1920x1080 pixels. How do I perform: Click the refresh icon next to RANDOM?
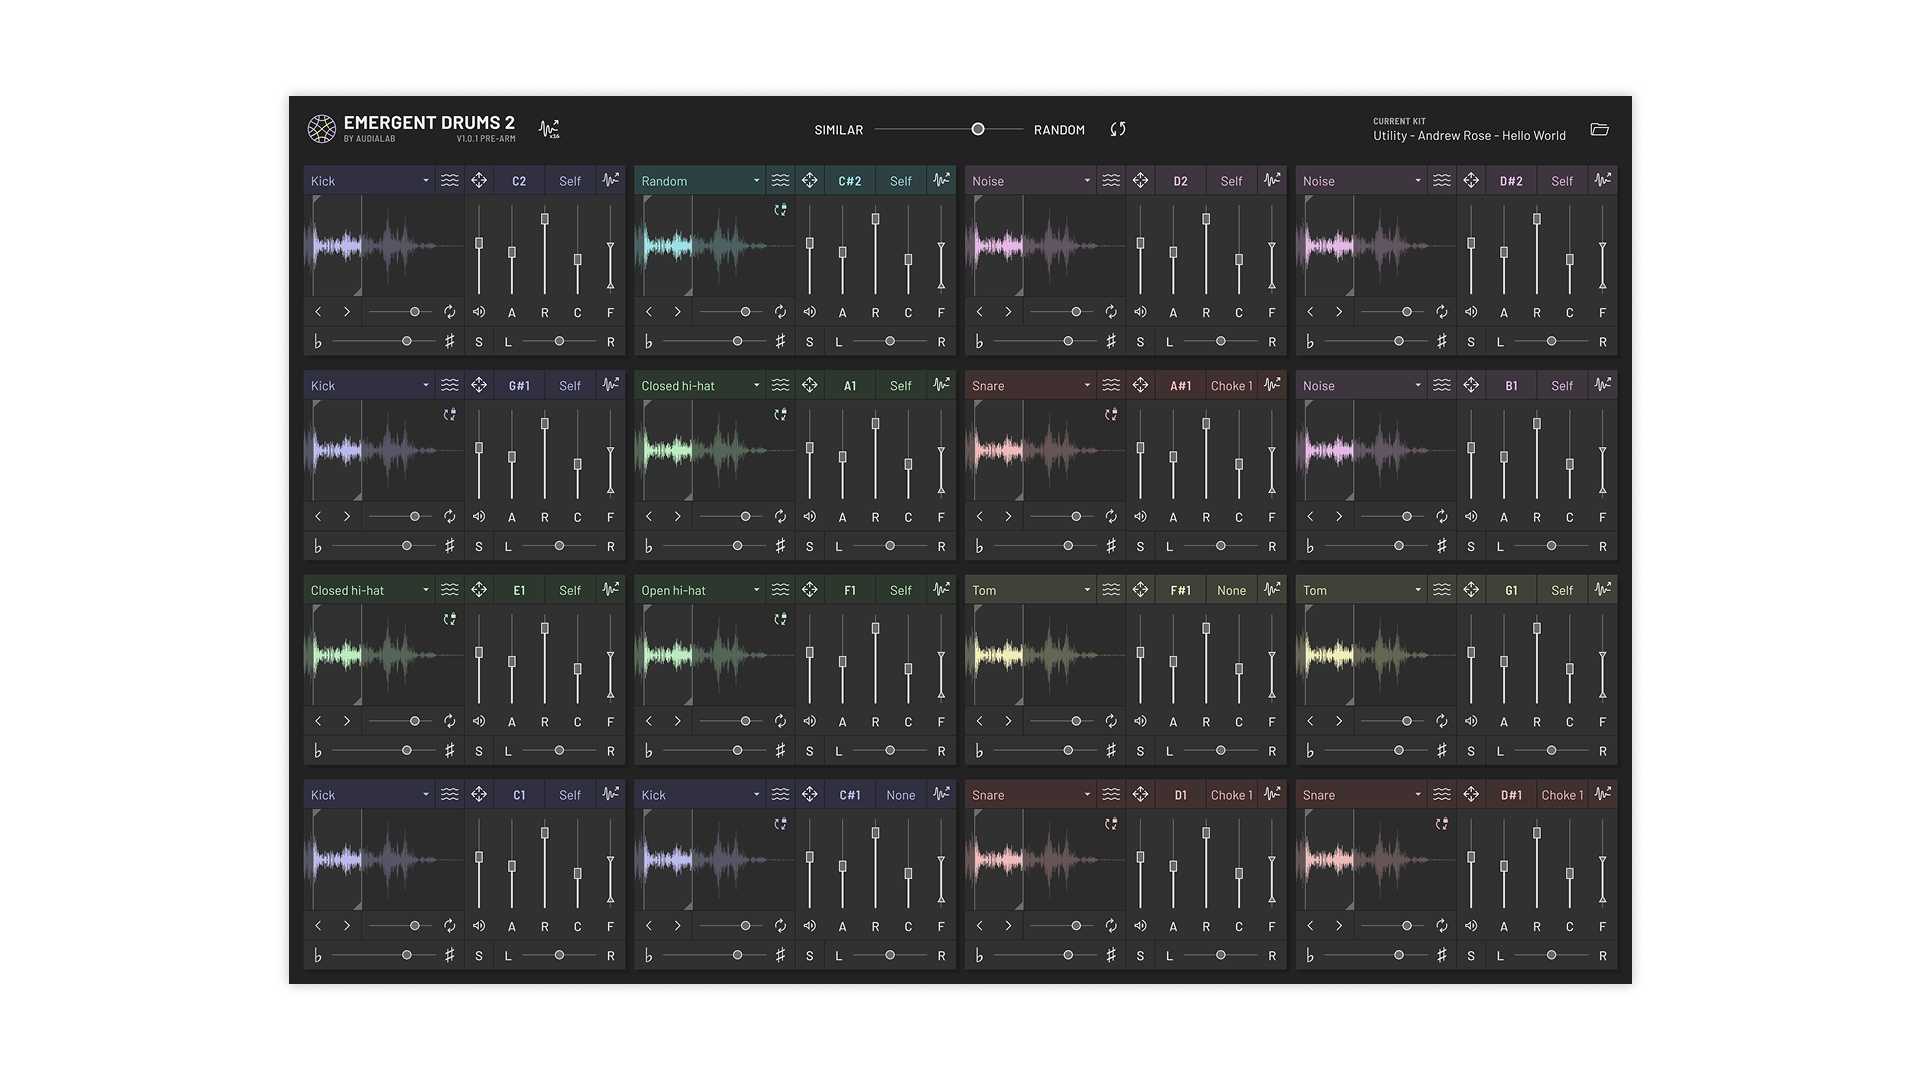coord(1118,129)
